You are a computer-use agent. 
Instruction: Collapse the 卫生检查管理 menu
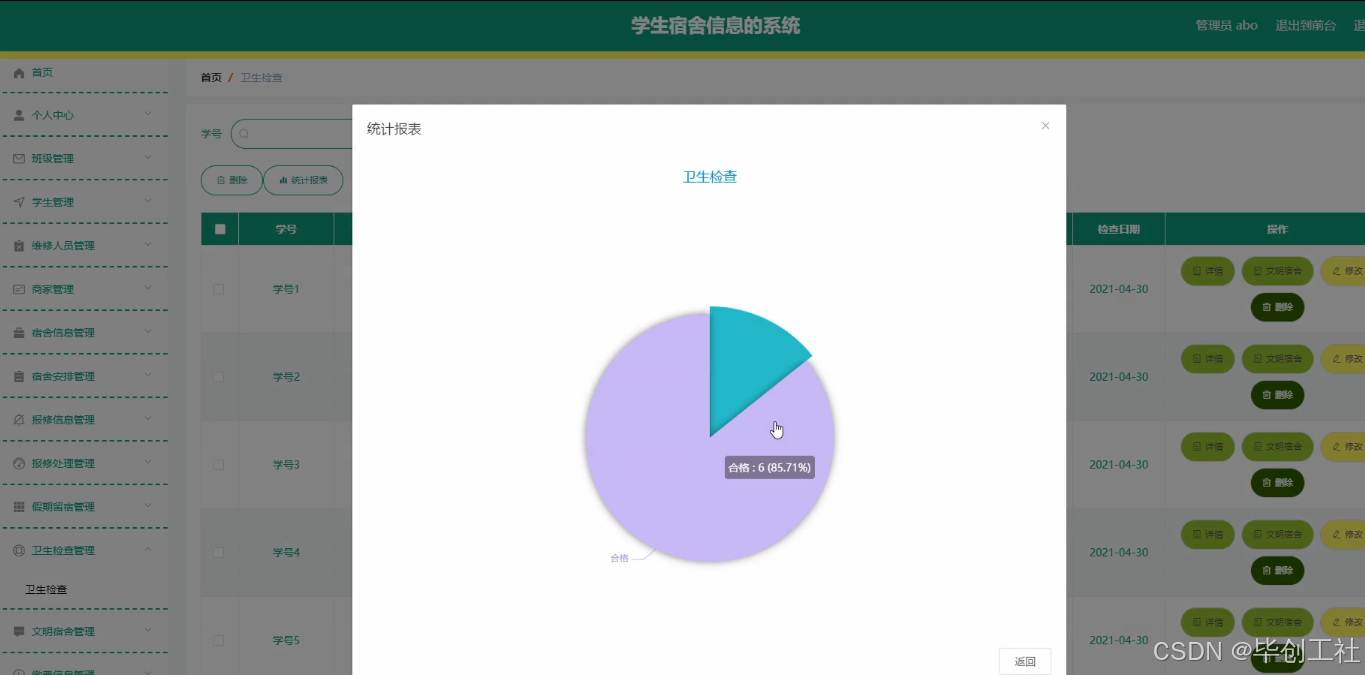tap(147, 549)
